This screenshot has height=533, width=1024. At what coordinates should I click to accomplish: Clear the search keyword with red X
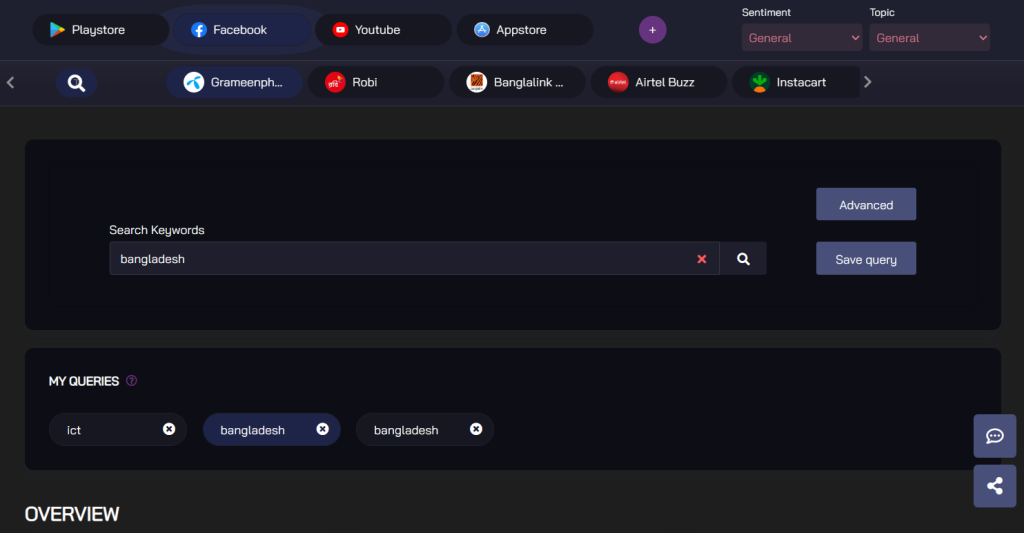click(x=701, y=259)
